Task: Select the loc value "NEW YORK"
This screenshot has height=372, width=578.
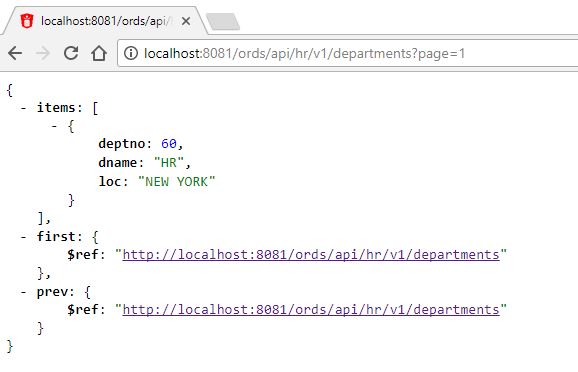Action: (x=177, y=182)
